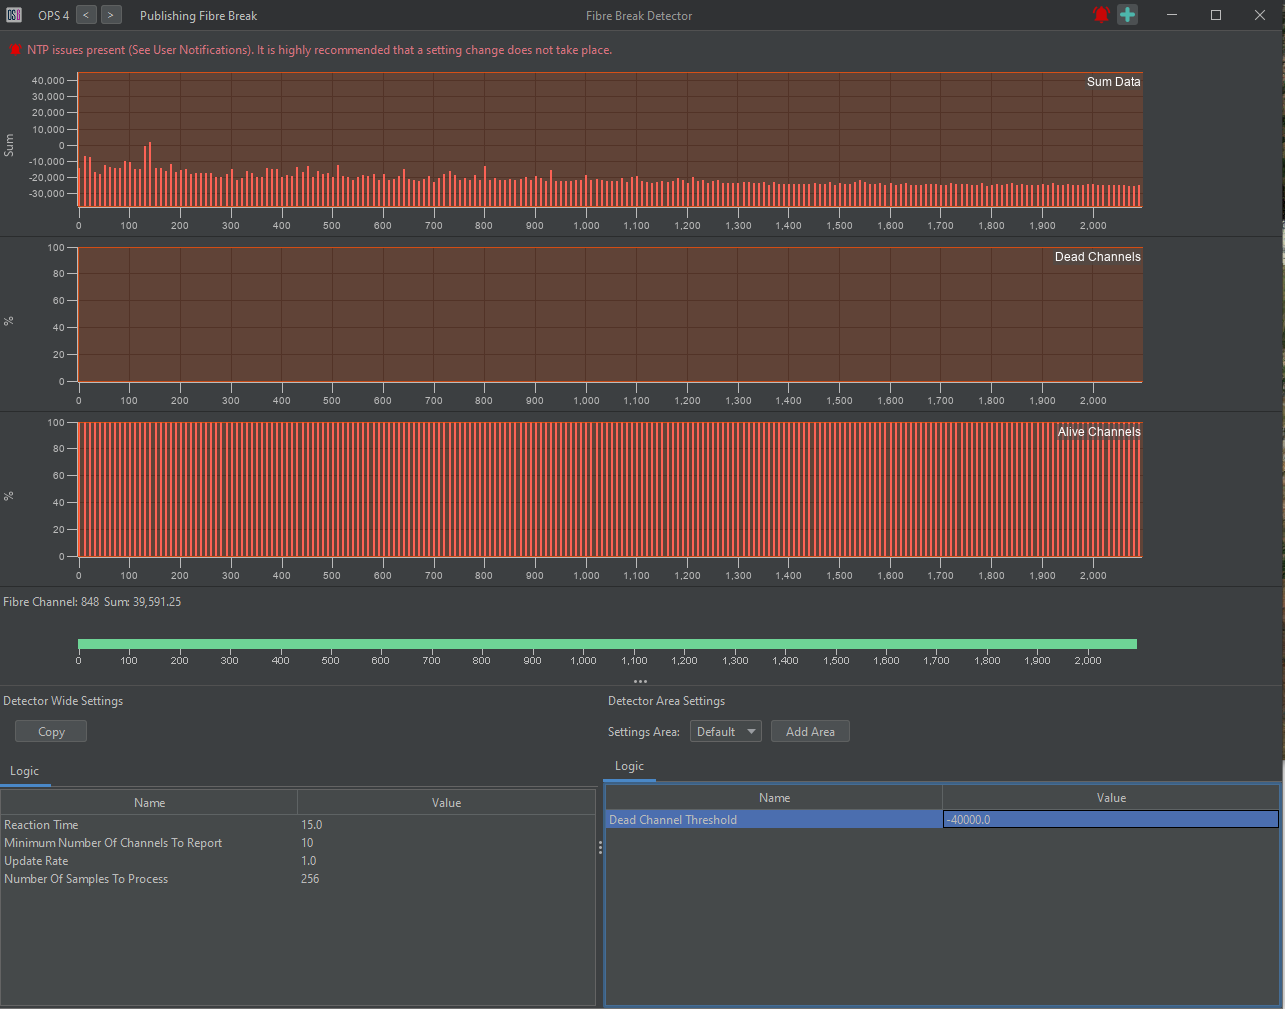This screenshot has width=1285, height=1009.
Task: Select the Logic tab in Detector Wide Settings
Action: point(25,771)
